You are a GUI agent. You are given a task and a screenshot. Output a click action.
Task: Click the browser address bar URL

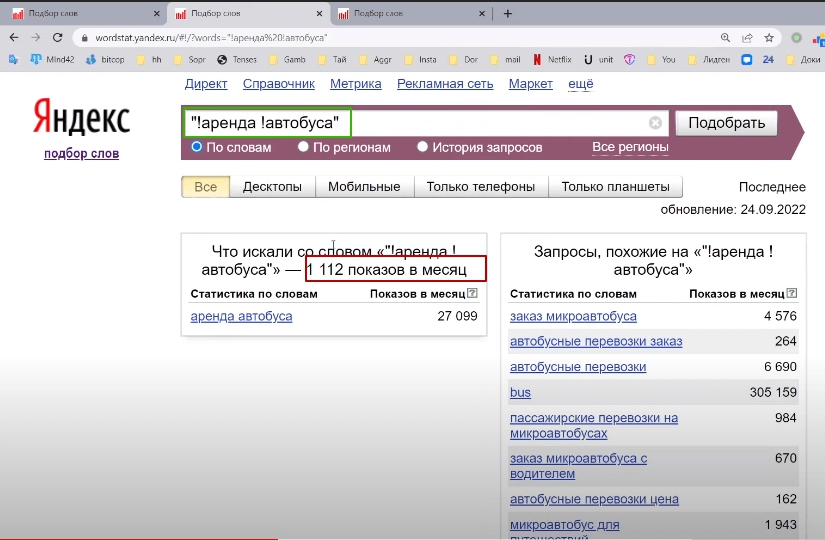click(211, 38)
